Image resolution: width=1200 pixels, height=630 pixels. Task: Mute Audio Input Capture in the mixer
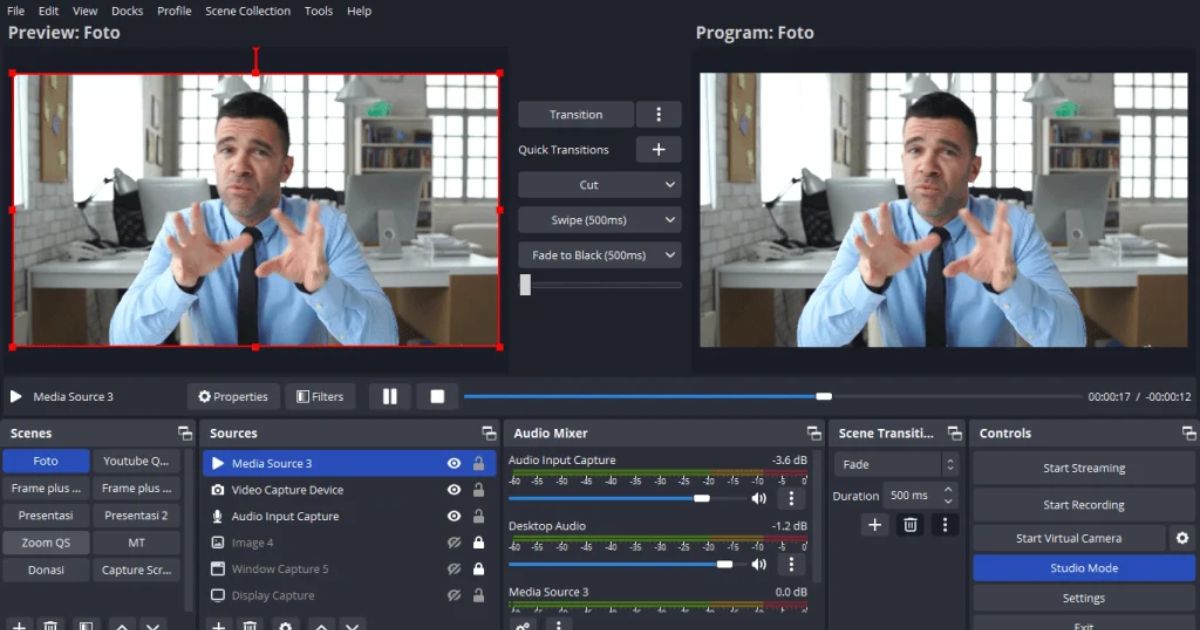759,498
